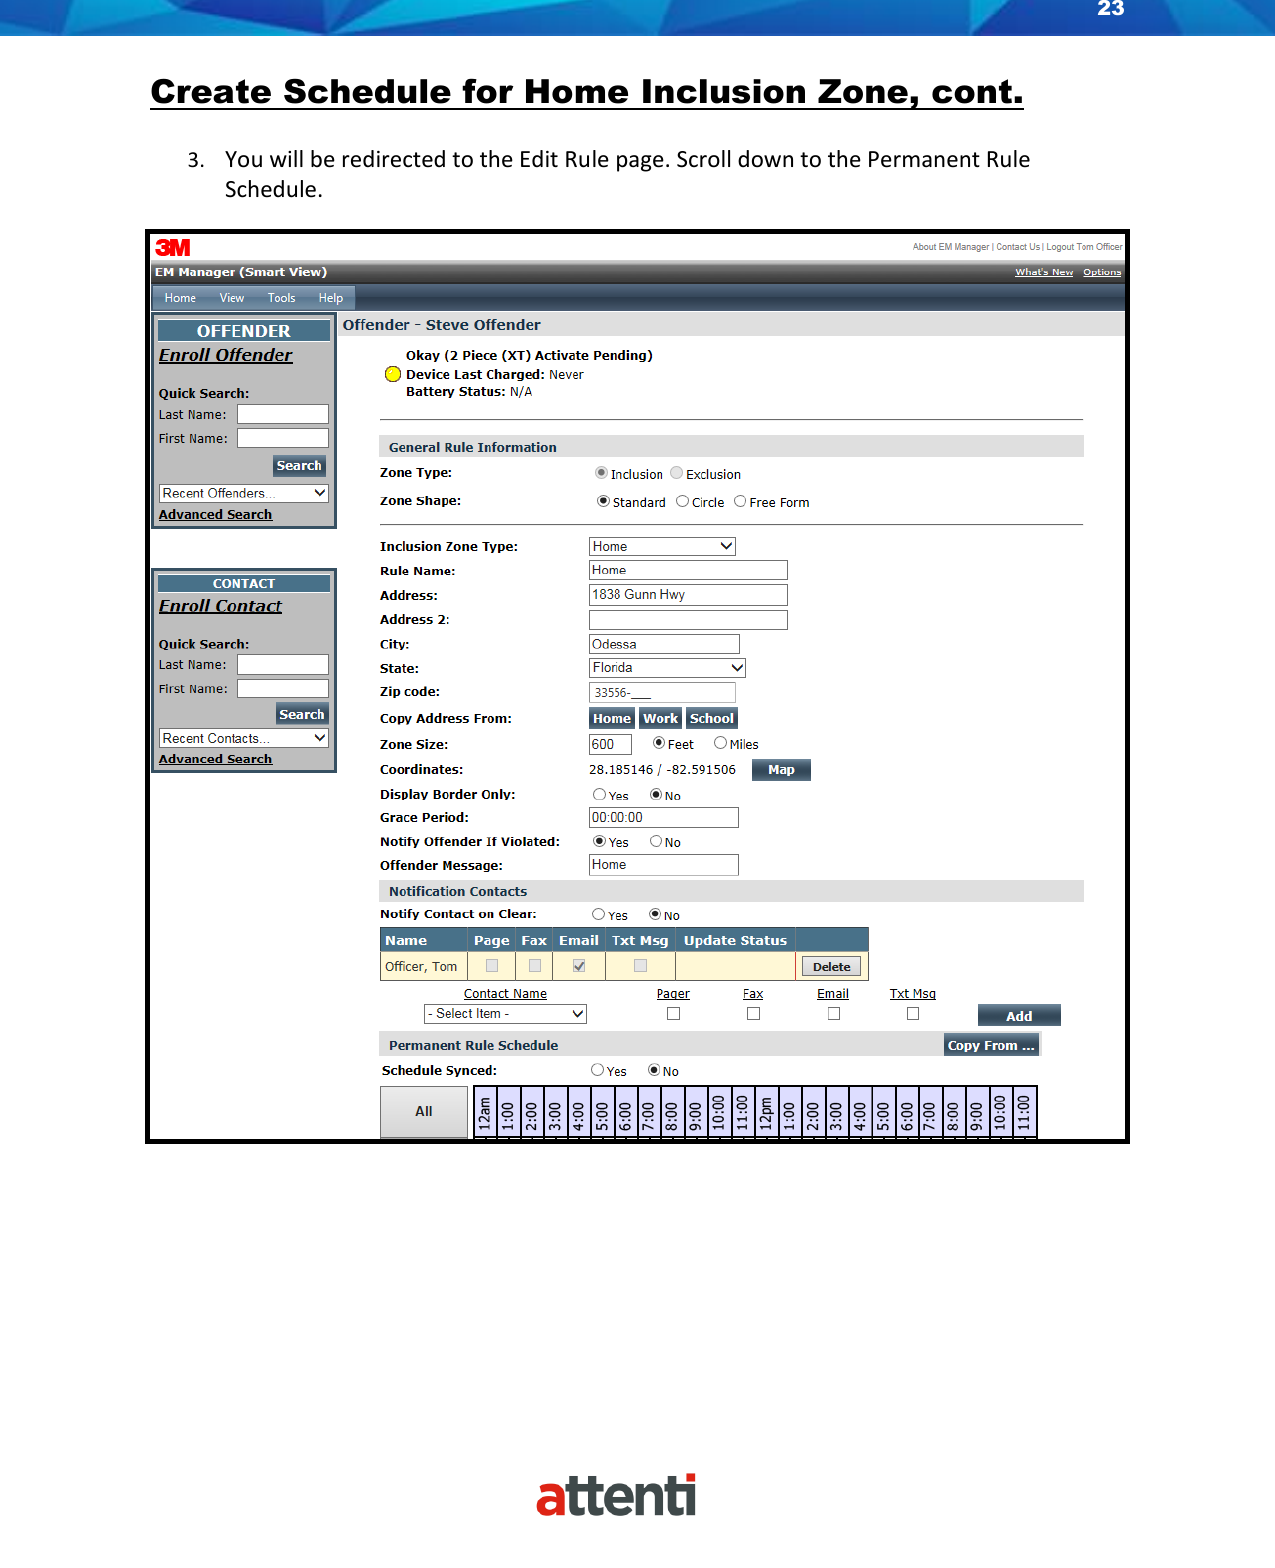
Task: Tick the Txt Msg checkbox for new contact
Action: coord(913,1014)
